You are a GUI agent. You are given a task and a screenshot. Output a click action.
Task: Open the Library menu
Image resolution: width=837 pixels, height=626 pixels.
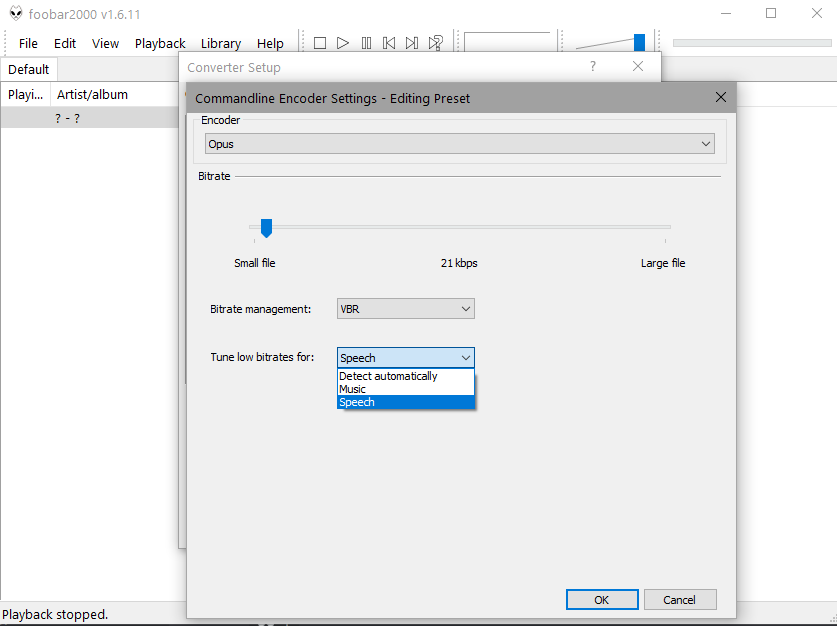(x=221, y=43)
